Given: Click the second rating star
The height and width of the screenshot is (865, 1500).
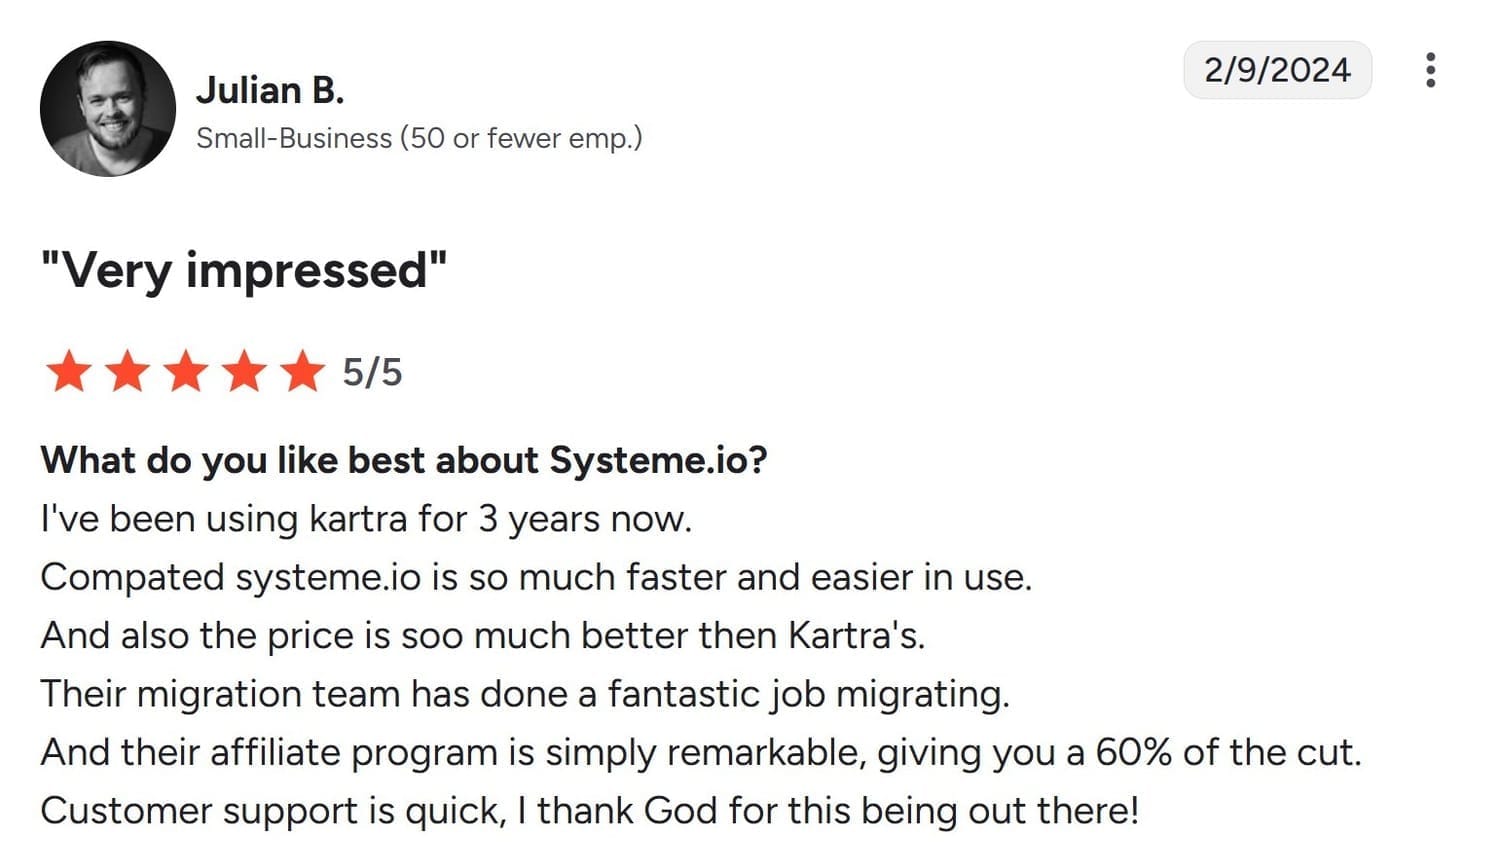Looking at the screenshot, I should click(x=127, y=372).
